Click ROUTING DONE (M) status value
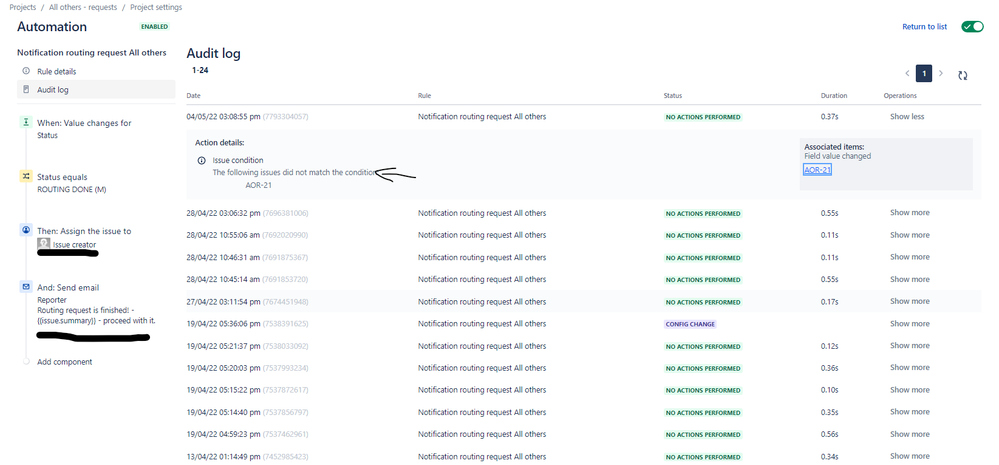This screenshot has height=465, width=999. click(x=72, y=189)
